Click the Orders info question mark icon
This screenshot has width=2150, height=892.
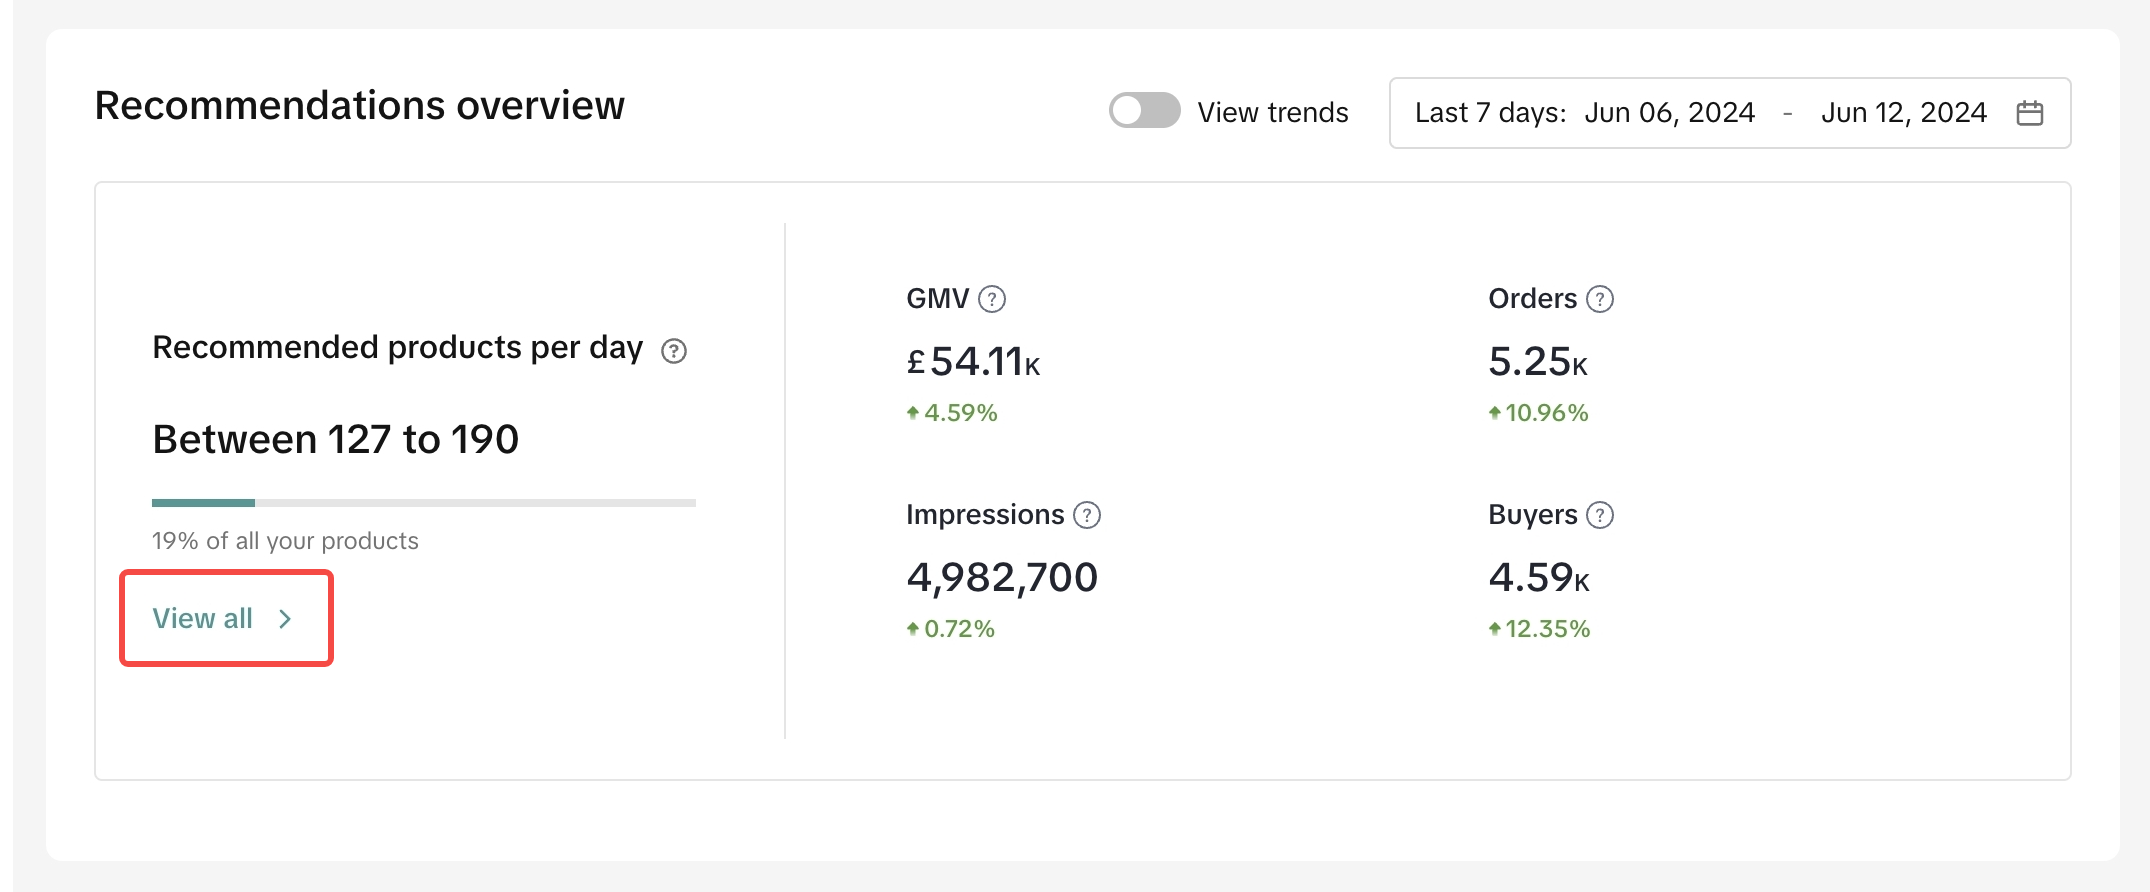tap(1600, 299)
